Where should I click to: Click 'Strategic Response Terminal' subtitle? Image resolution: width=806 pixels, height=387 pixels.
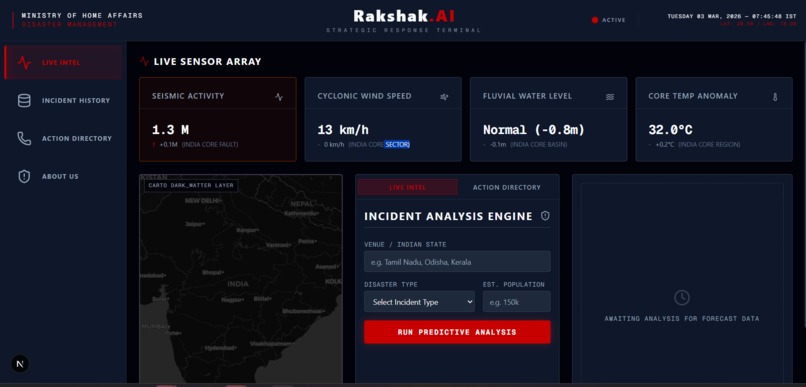pos(404,30)
